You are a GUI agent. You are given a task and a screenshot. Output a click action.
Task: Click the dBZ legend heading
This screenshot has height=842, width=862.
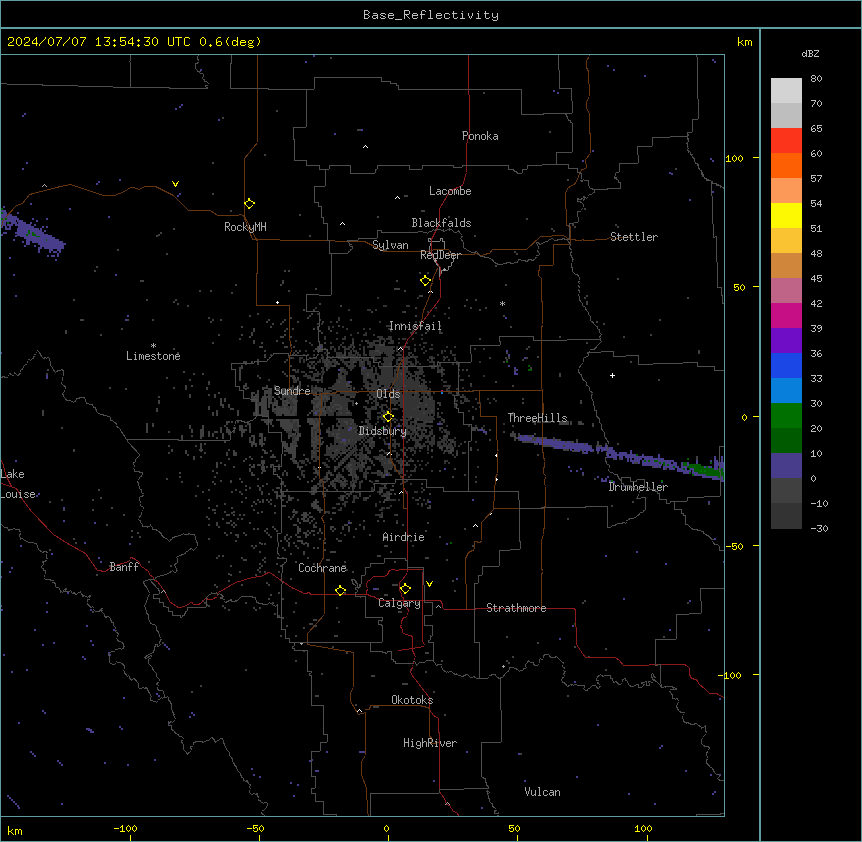tap(810, 53)
